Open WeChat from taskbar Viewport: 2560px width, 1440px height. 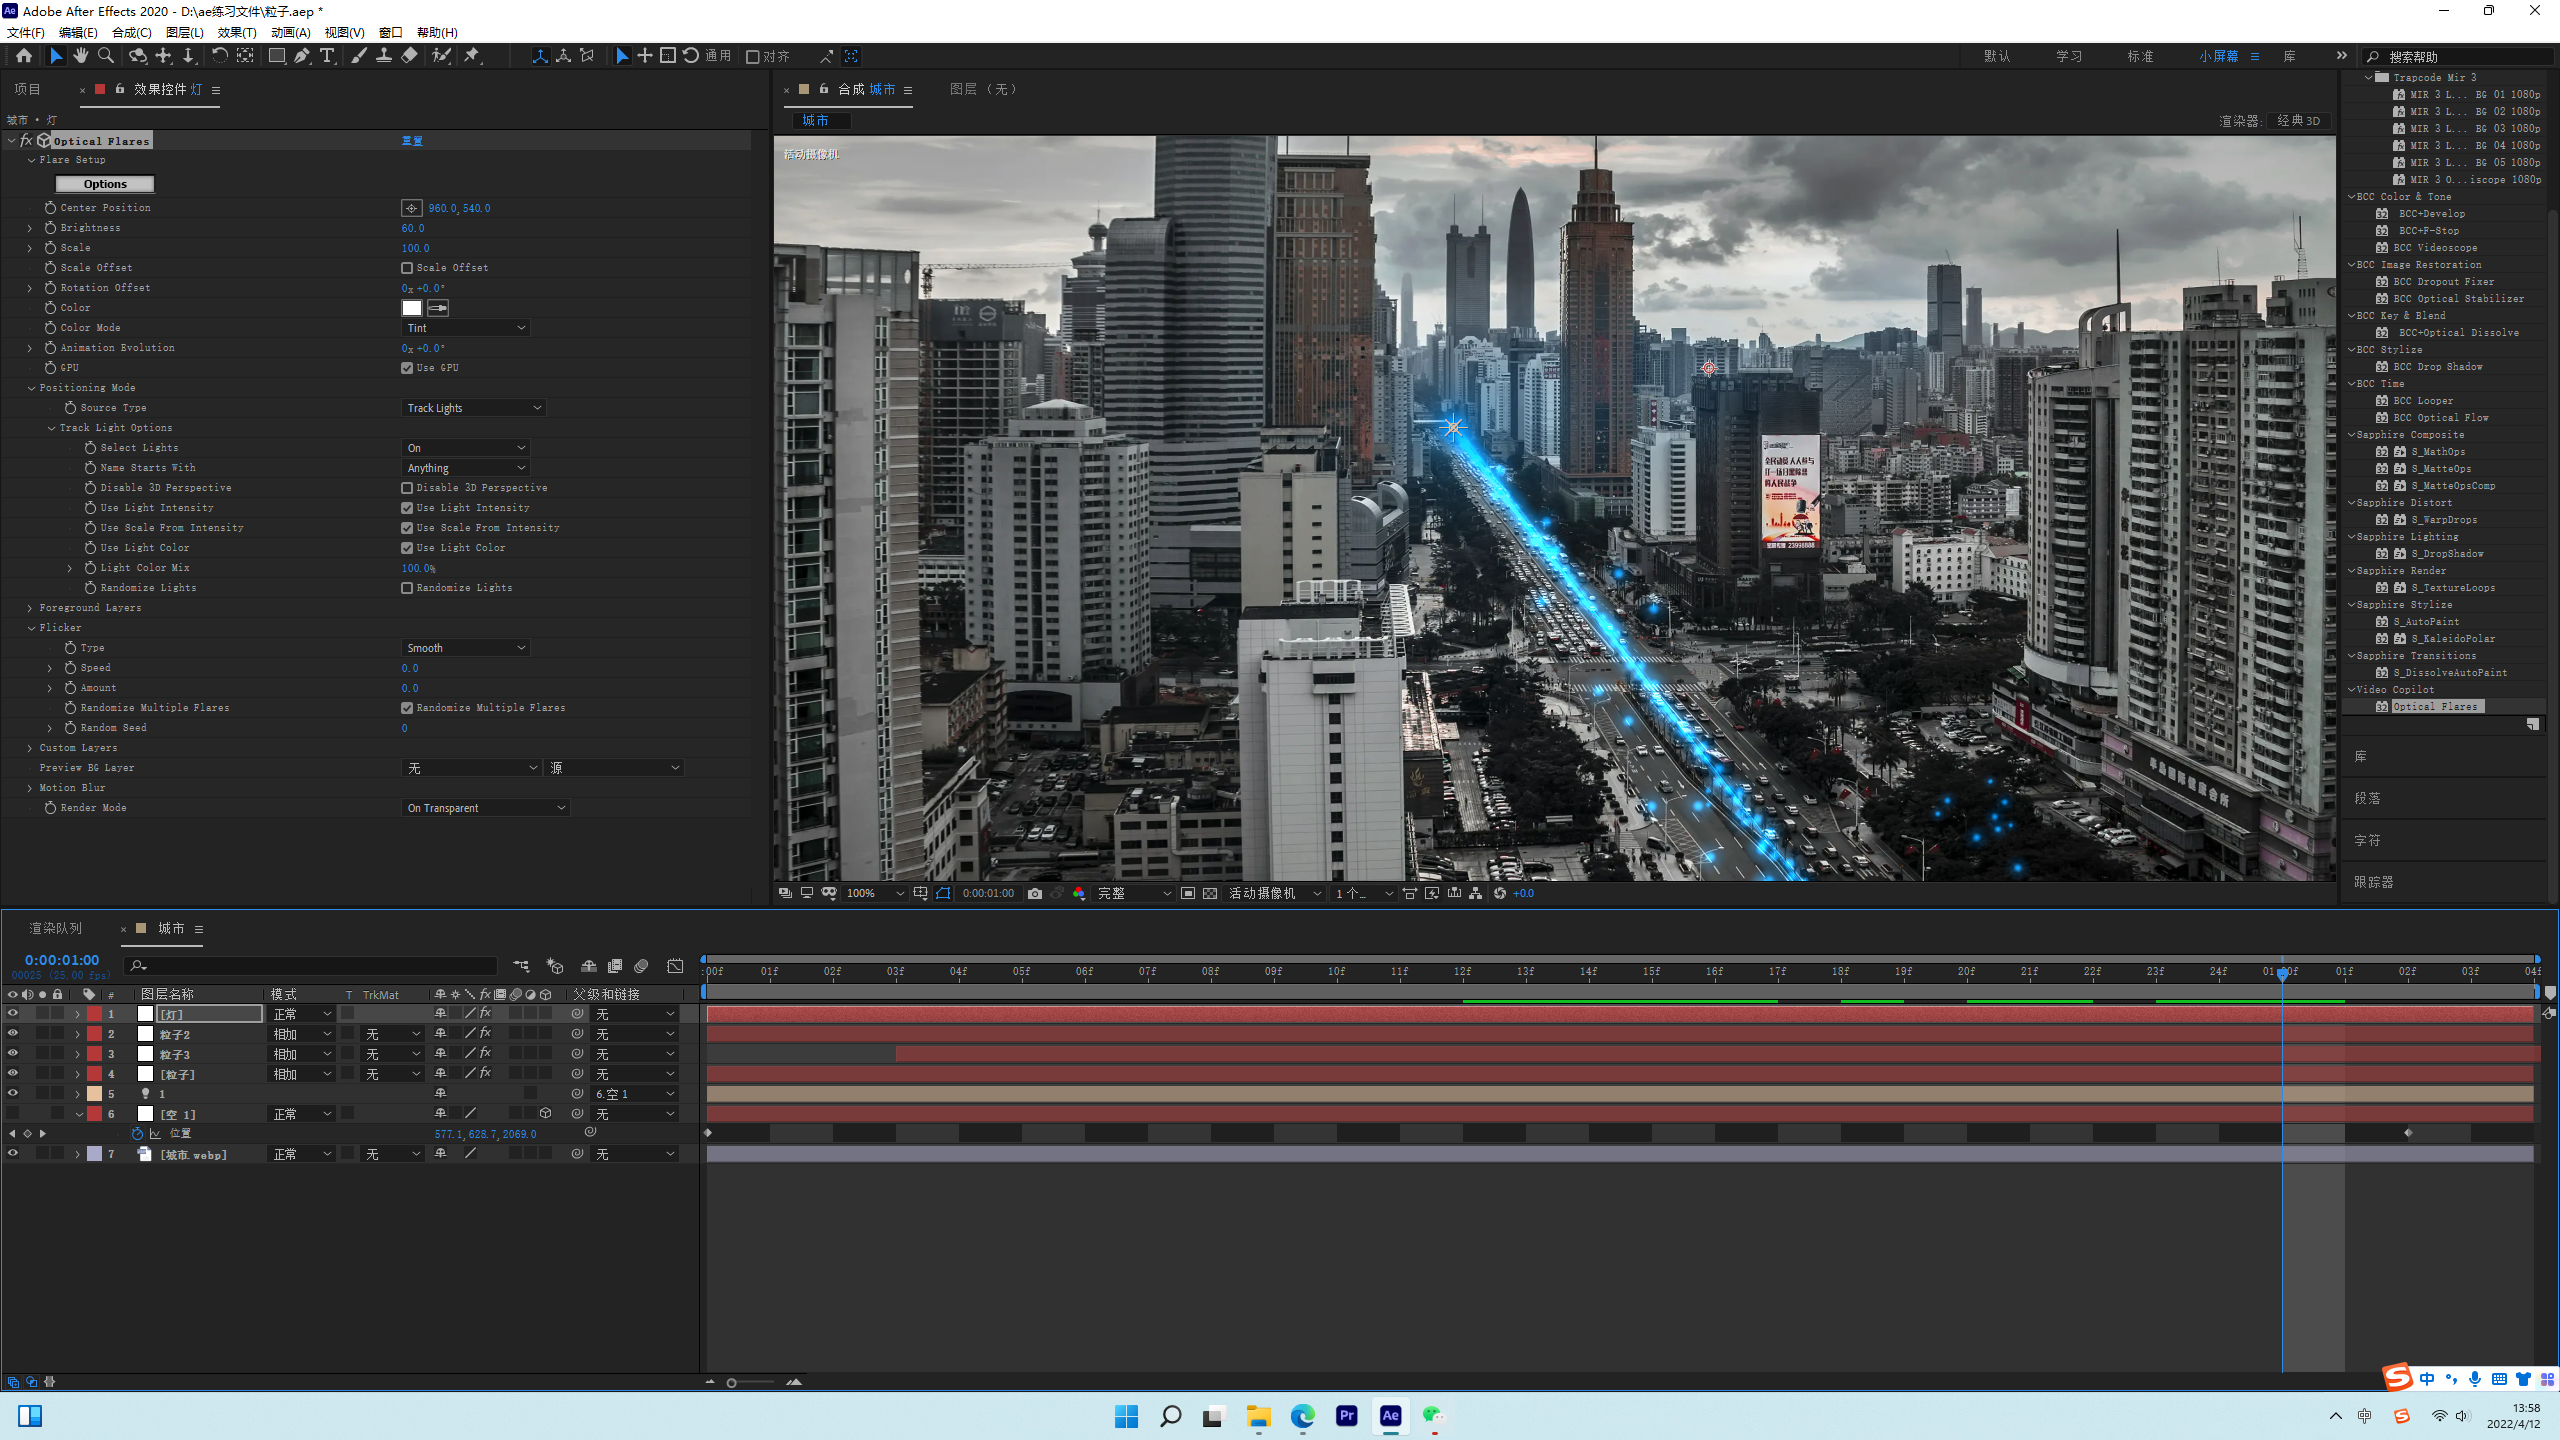click(x=1434, y=1415)
